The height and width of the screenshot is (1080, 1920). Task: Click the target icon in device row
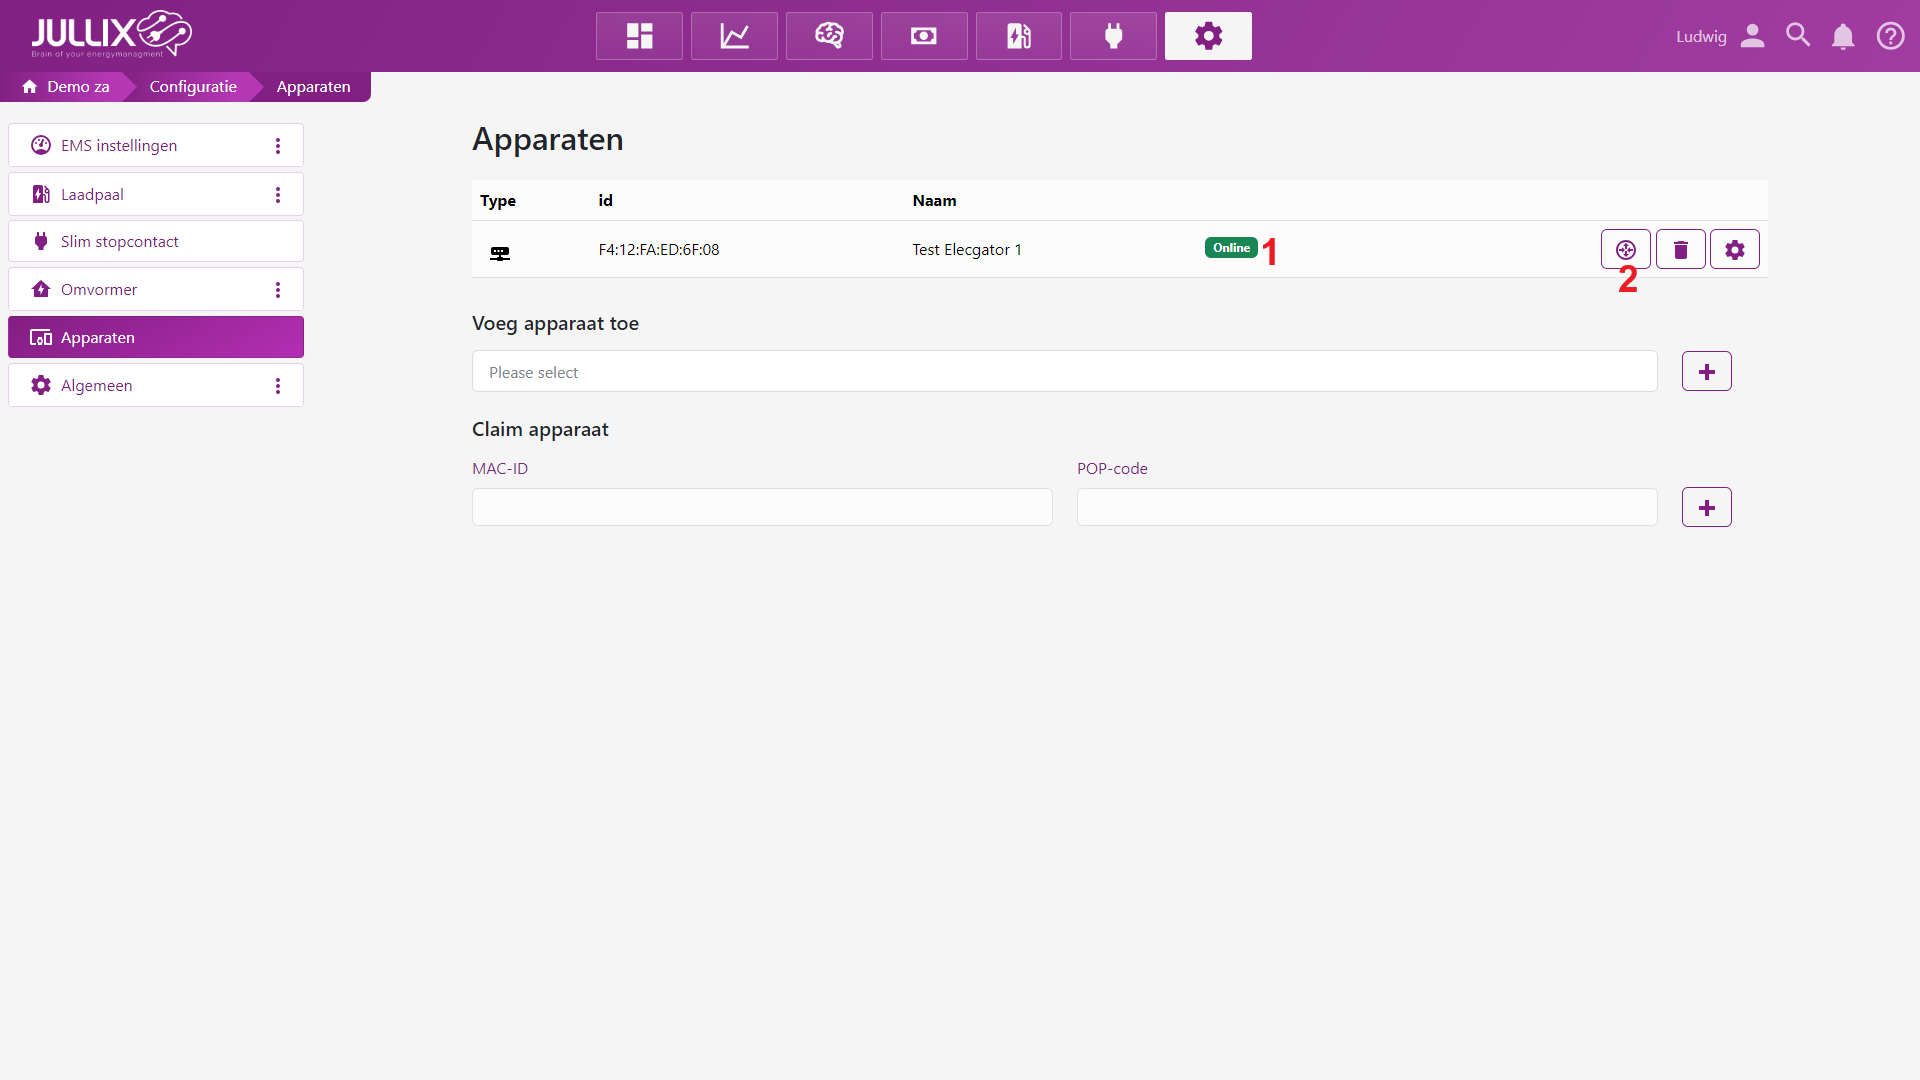pos(1625,249)
